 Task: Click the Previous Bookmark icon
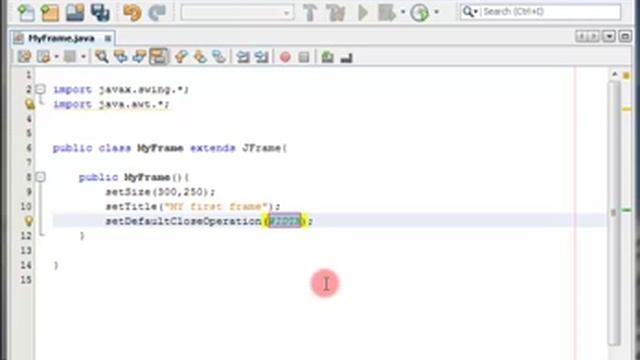tap(181, 56)
